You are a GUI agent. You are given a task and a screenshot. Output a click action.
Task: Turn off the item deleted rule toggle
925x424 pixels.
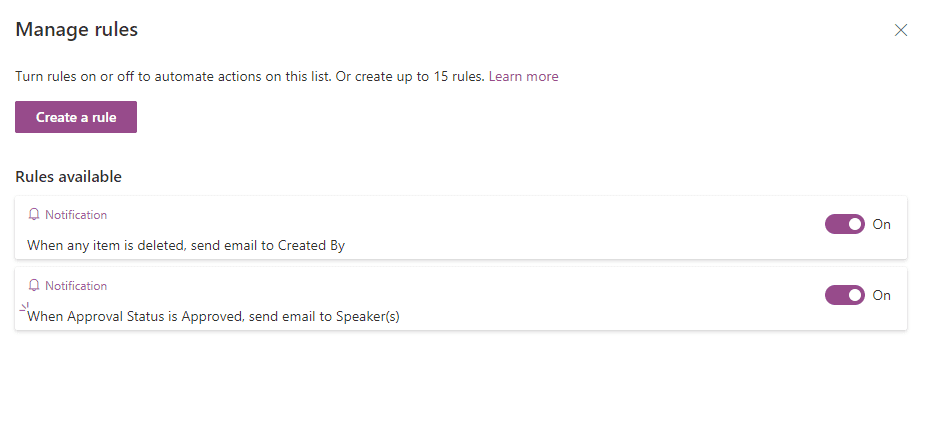845,224
